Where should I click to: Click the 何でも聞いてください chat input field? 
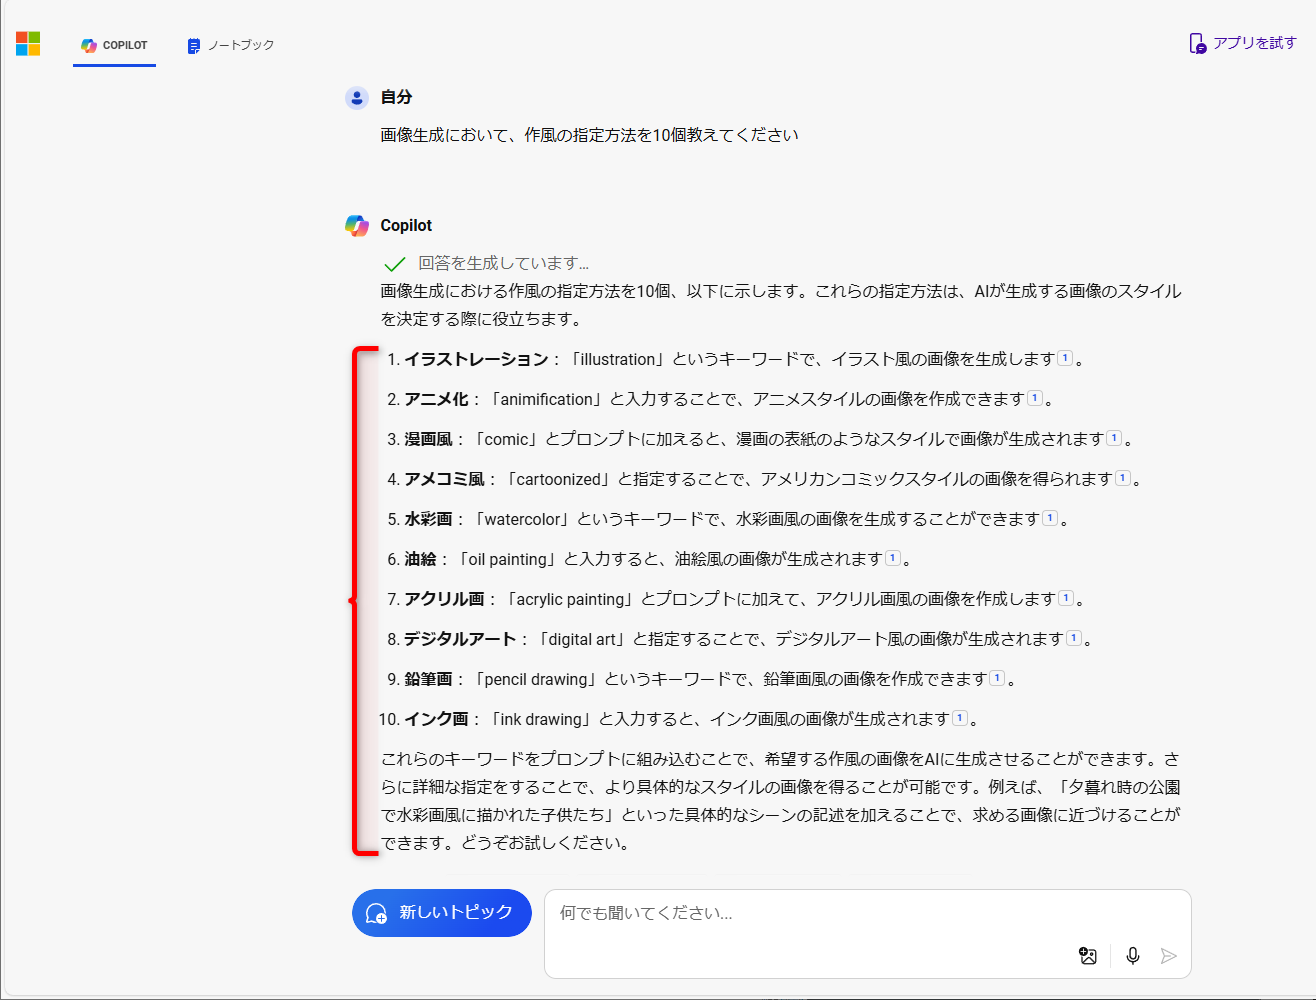click(800, 913)
